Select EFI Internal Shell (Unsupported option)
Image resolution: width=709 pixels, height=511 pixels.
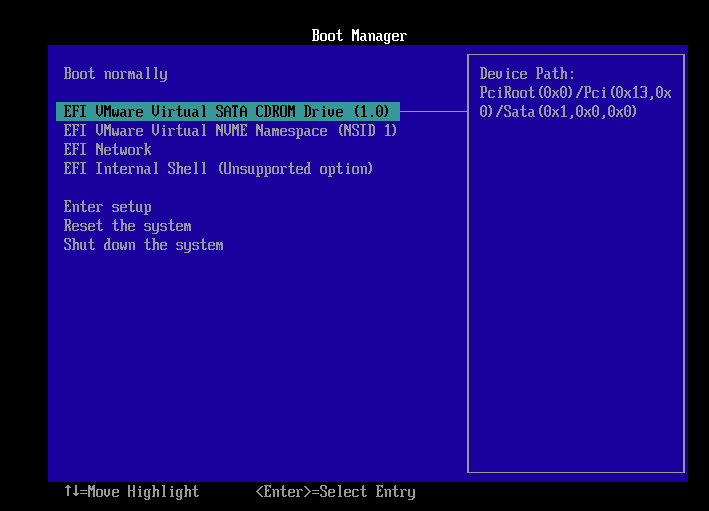(218, 169)
